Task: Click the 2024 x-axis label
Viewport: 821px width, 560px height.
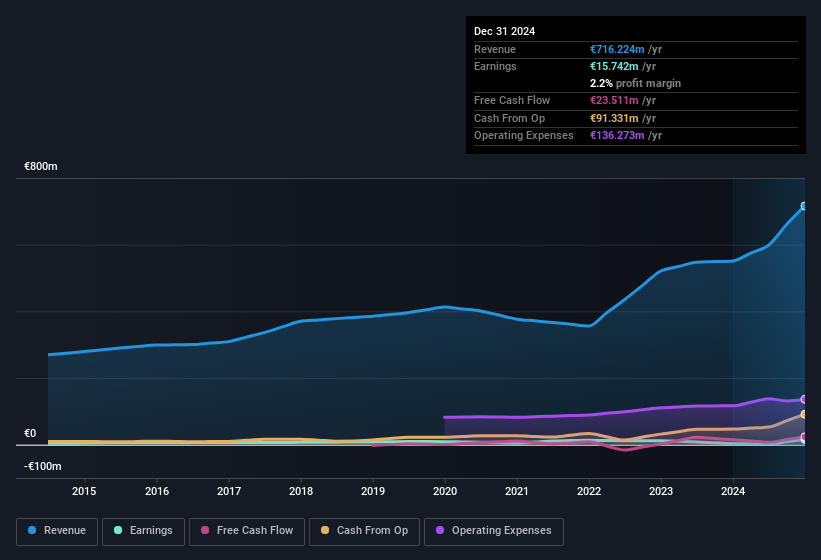Action: pyautogui.click(x=733, y=491)
